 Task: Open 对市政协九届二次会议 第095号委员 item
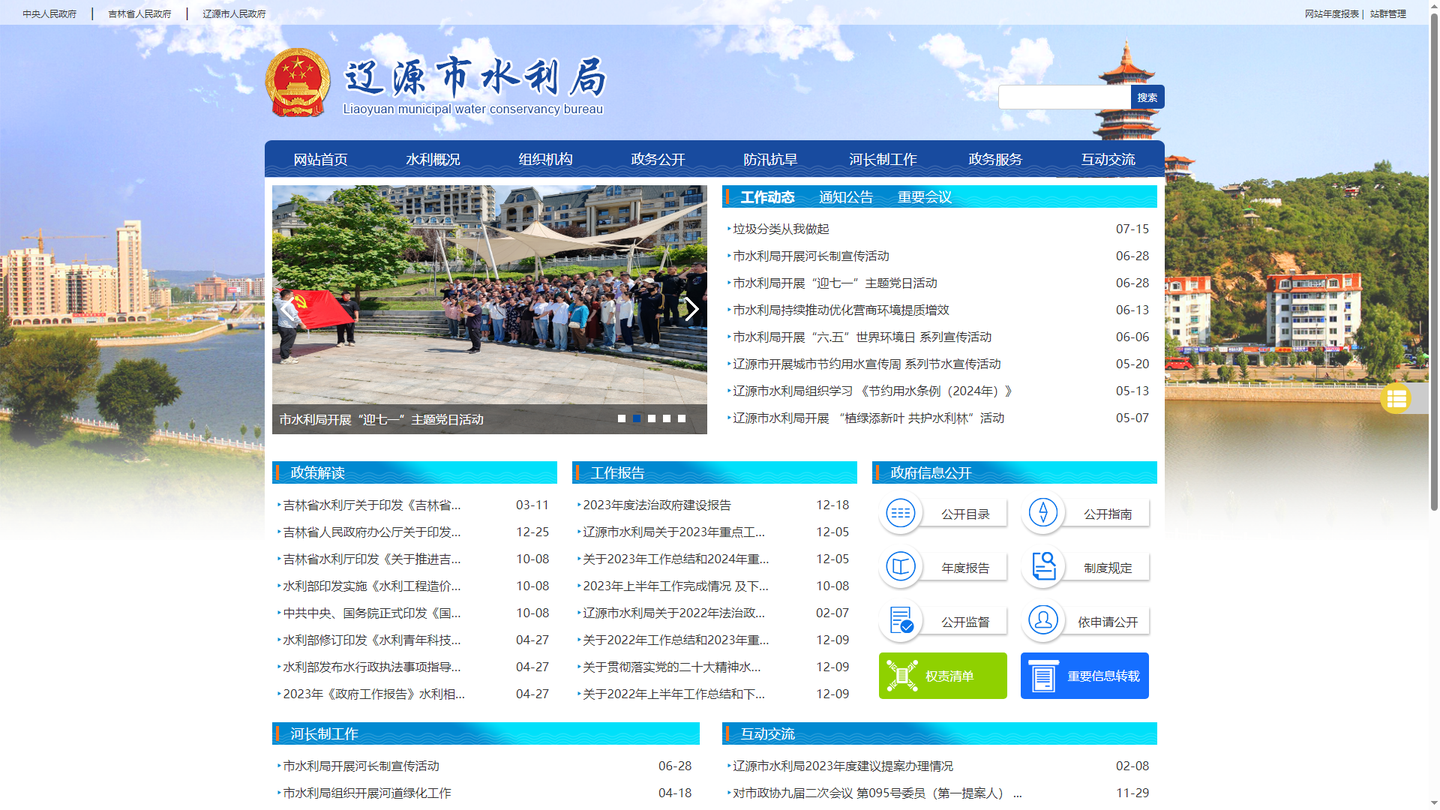click(x=877, y=793)
